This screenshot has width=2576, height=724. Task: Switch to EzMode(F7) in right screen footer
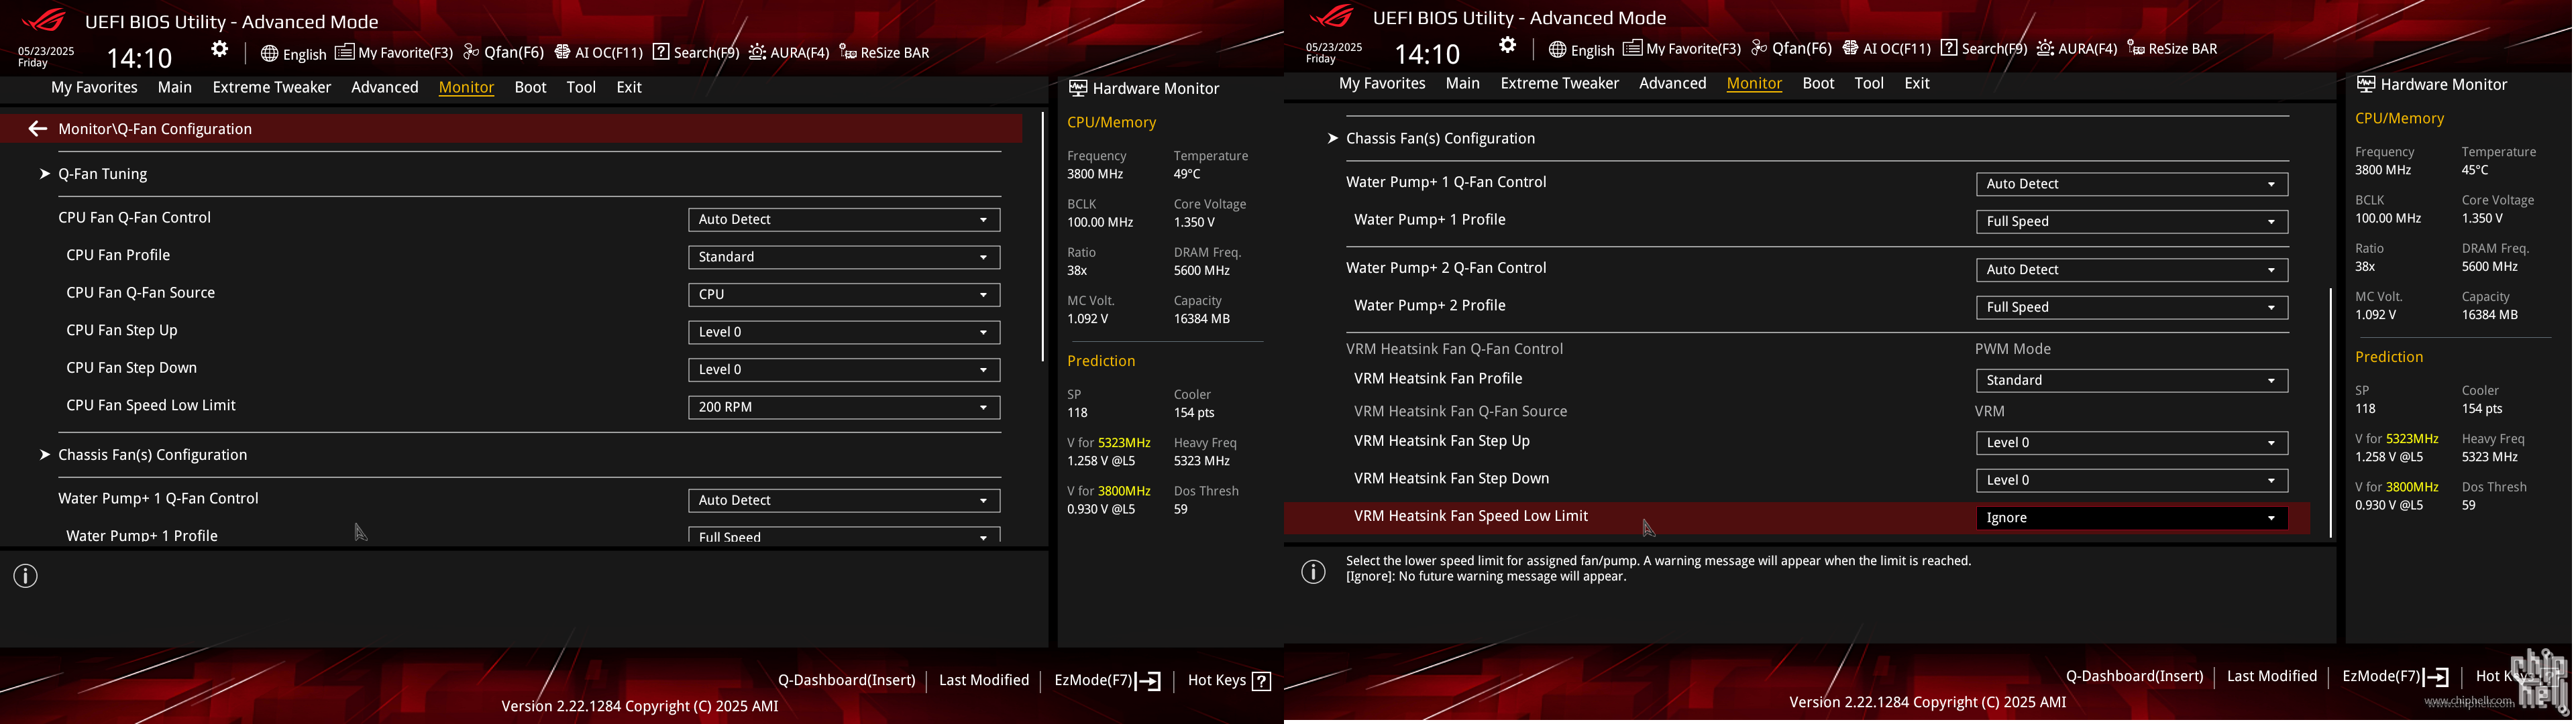tap(2395, 677)
